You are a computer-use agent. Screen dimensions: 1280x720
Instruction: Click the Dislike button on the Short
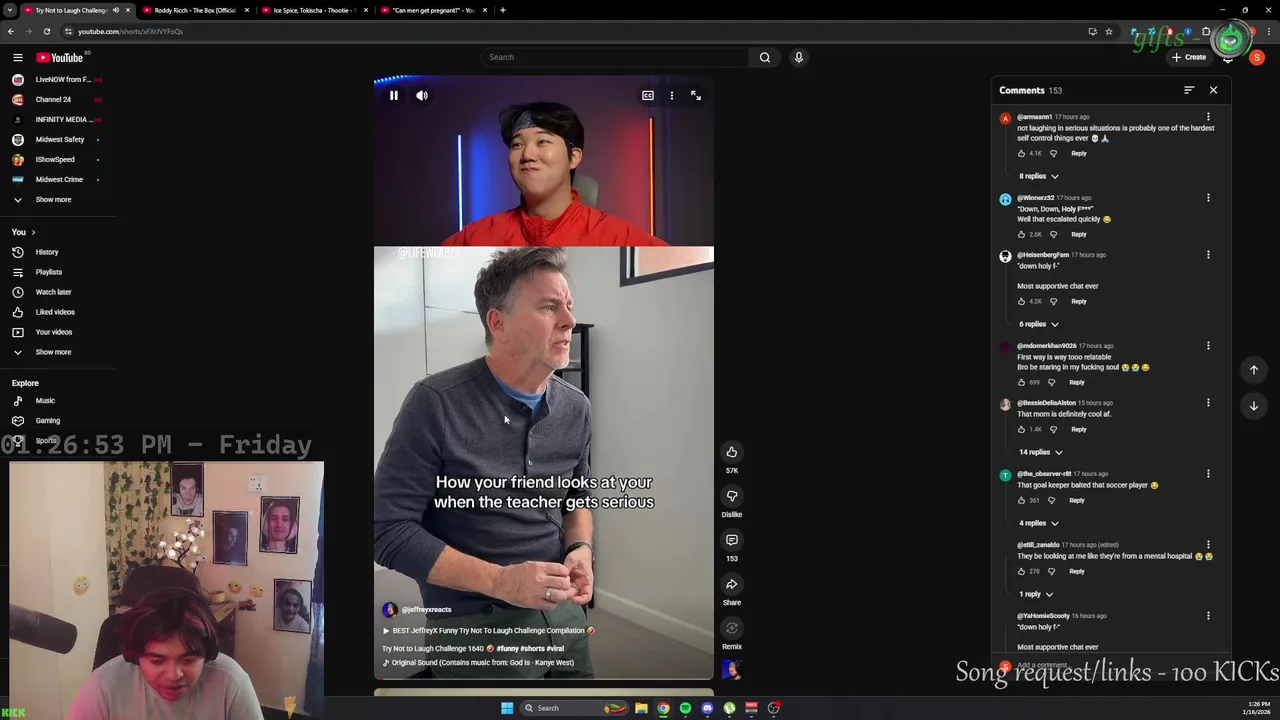pos(732,496)
